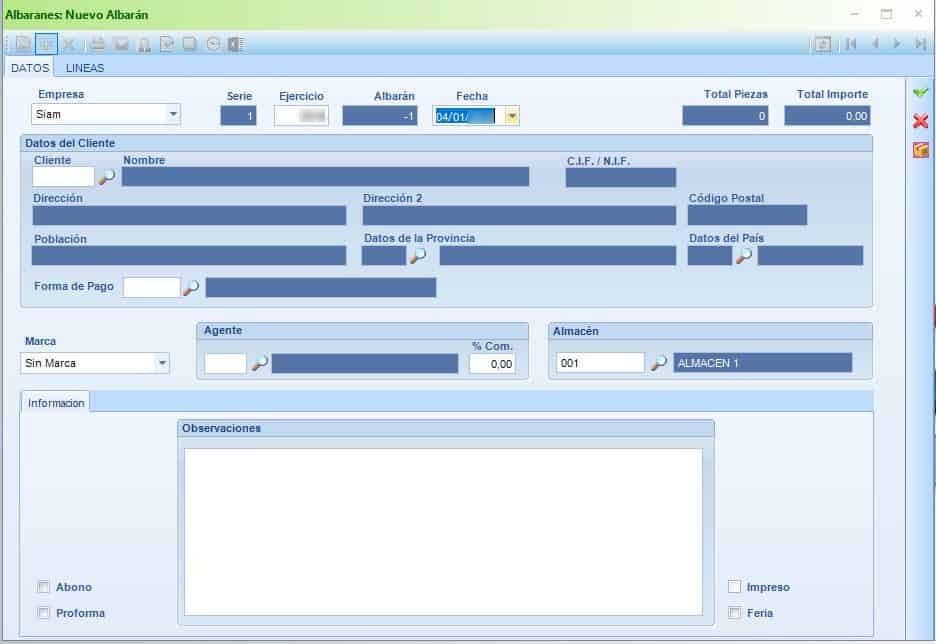Select the DATOS tab

pyautogui.click(x=30, y=68)
